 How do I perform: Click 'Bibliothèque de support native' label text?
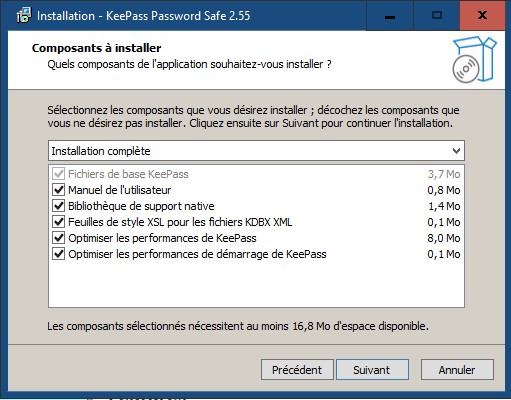141,206
